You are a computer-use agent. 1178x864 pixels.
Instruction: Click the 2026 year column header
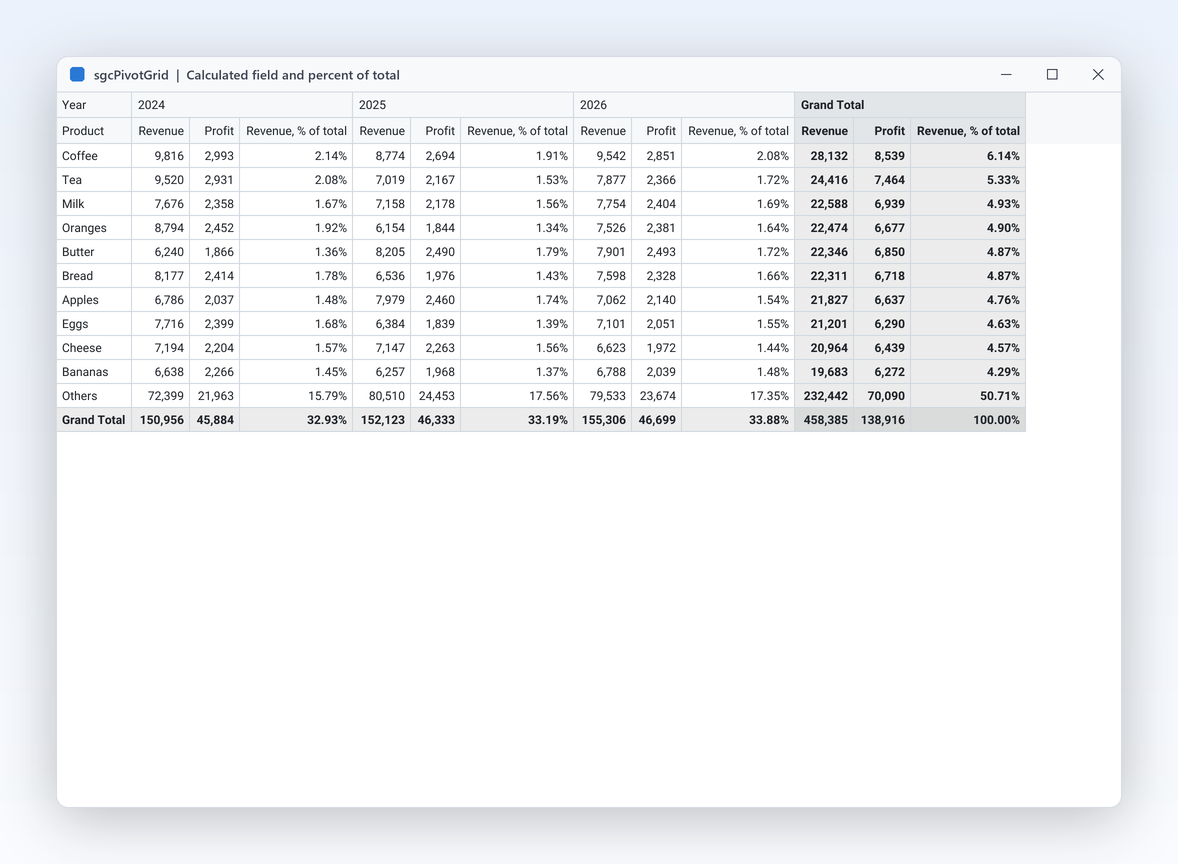(684, 105)
